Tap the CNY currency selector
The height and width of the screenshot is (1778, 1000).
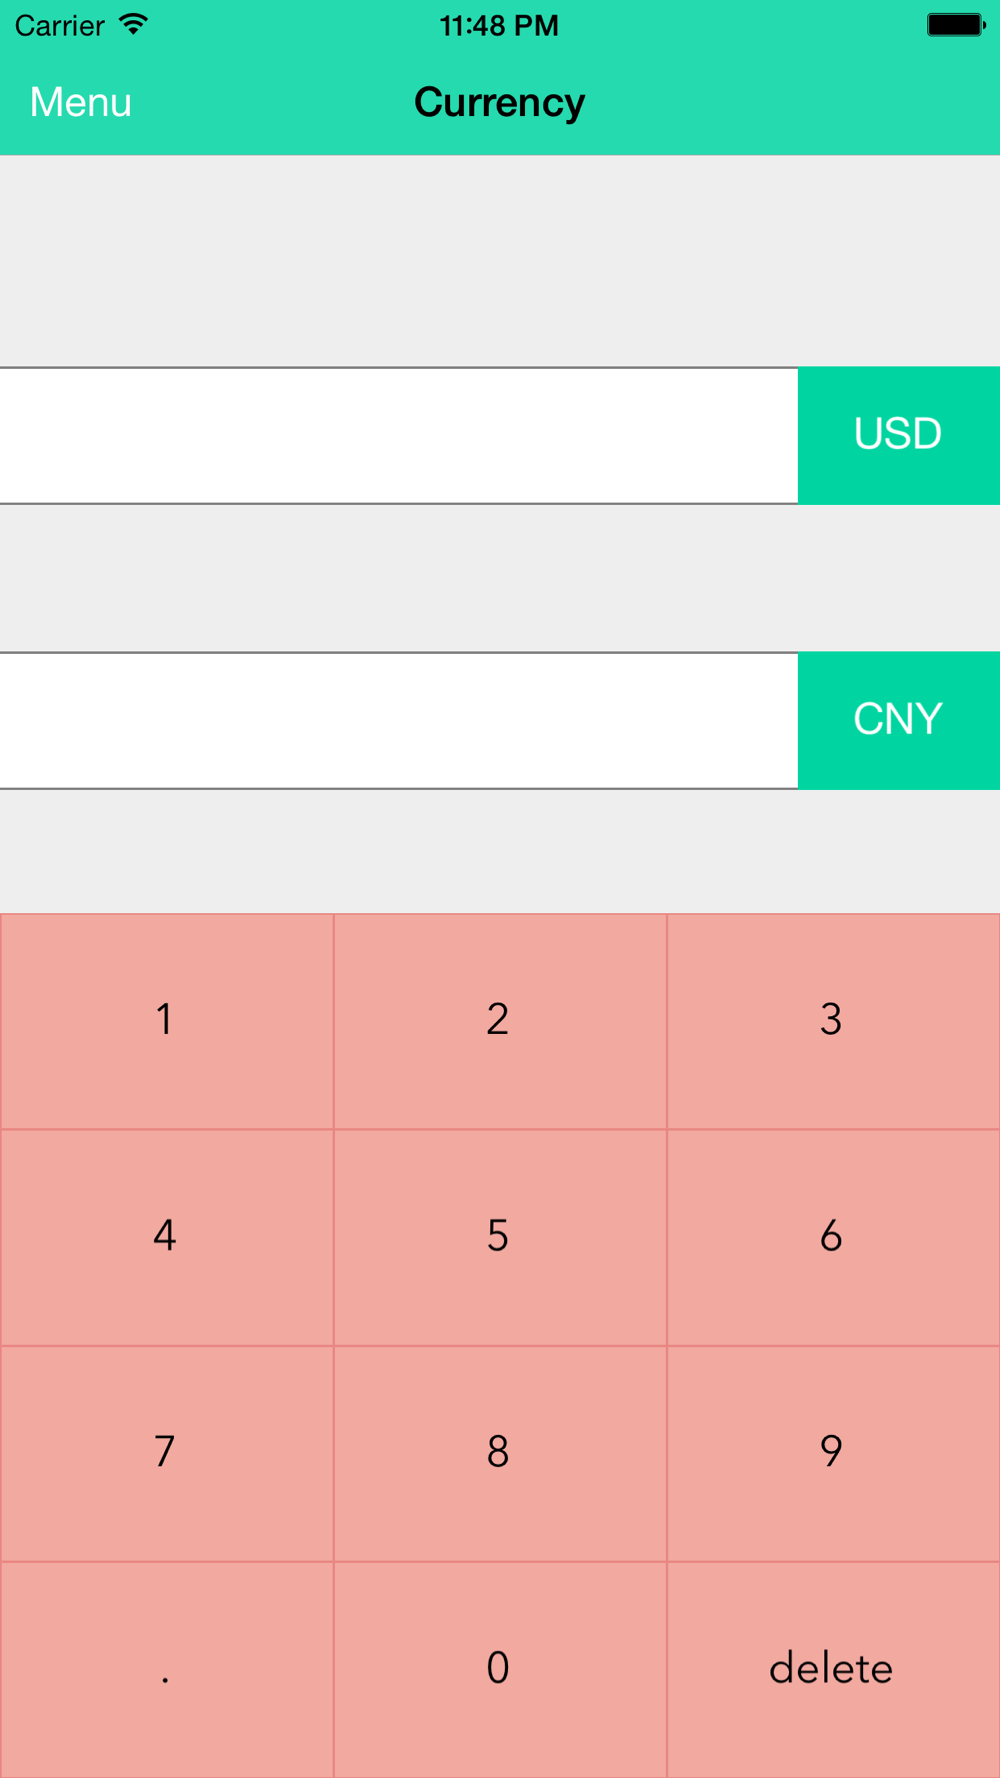(x=898, y=720)
